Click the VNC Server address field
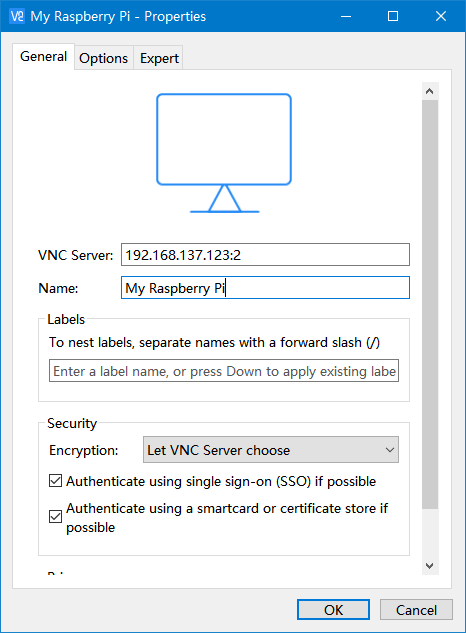 (x=265, y=255)
